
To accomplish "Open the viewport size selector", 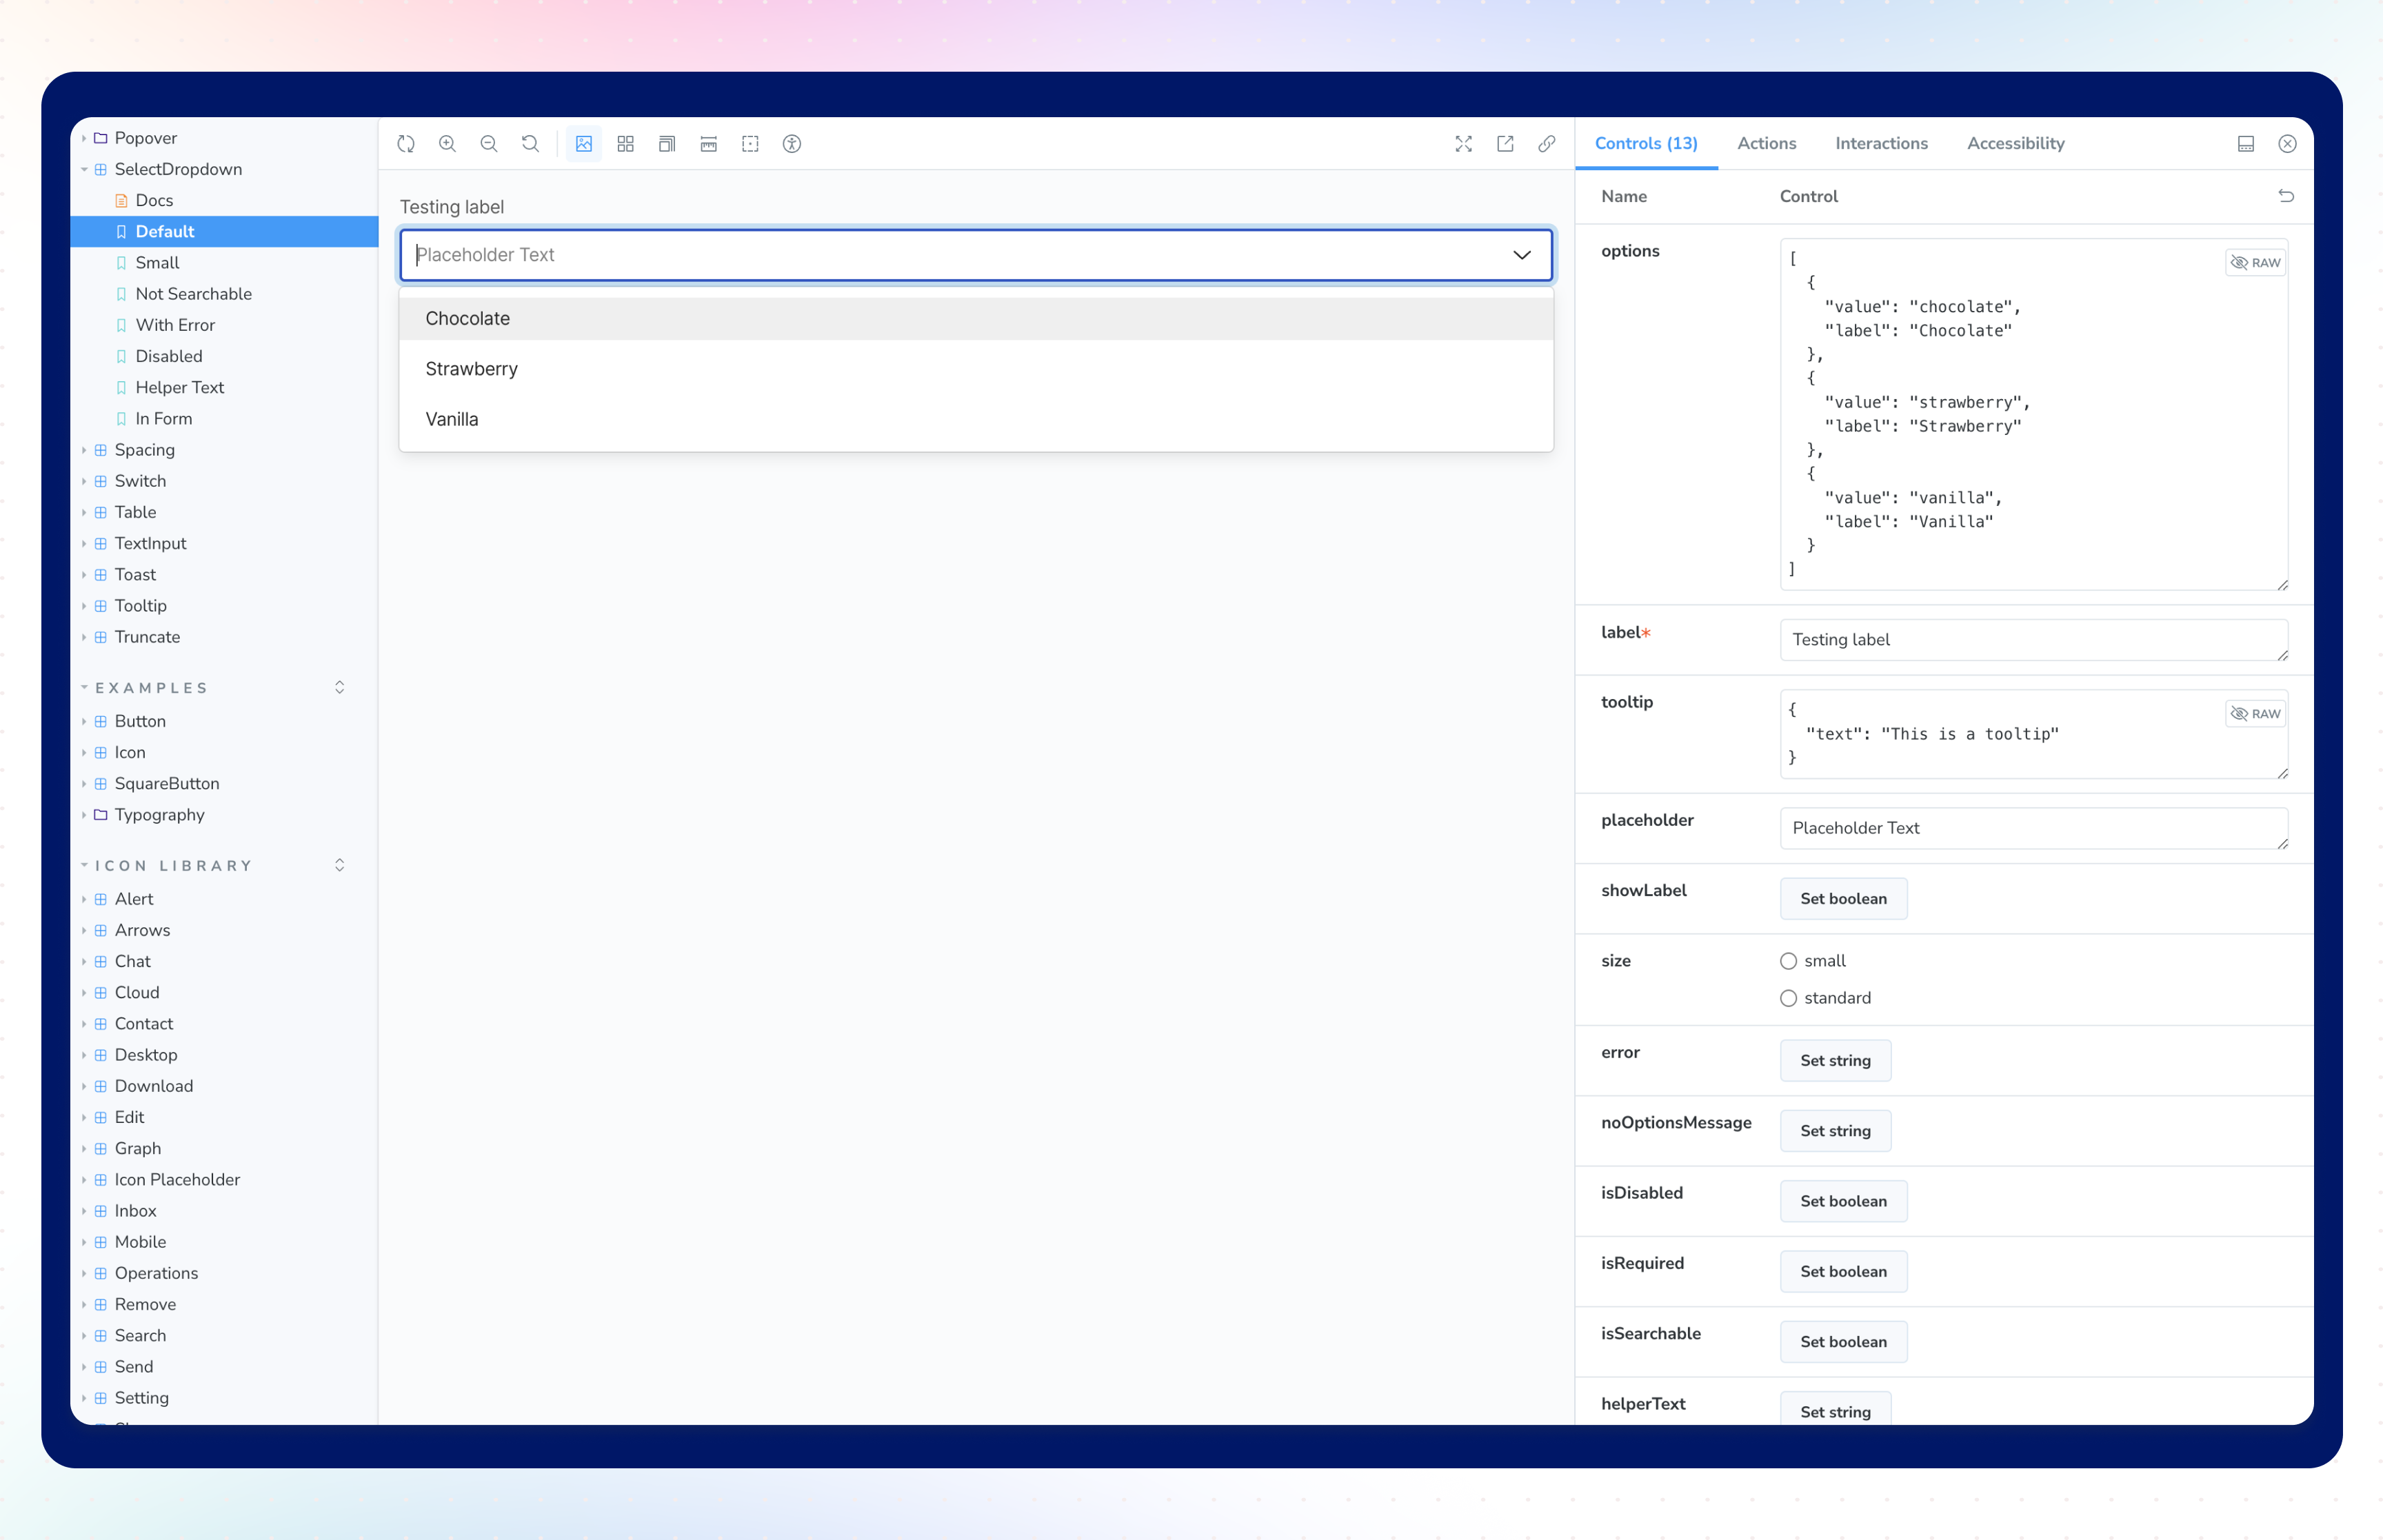I will point(667,144).
